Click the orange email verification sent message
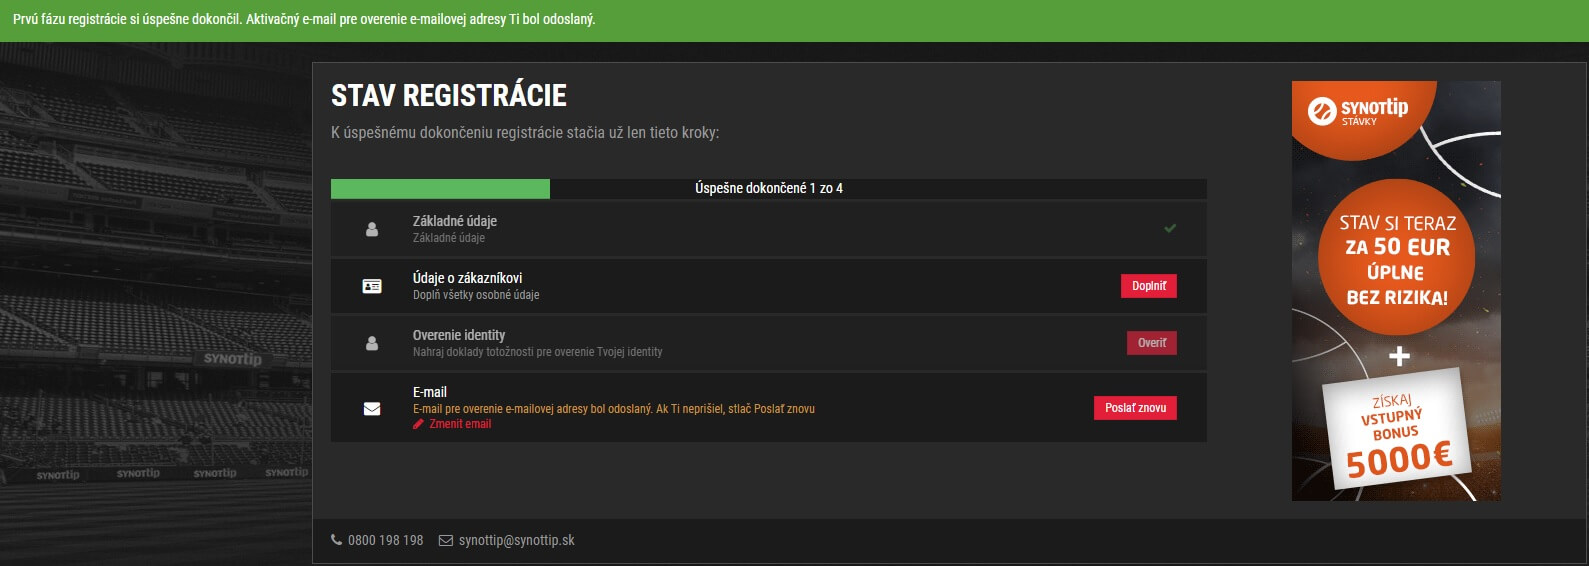Screen dimensions: 1589x566 point(614,409)
